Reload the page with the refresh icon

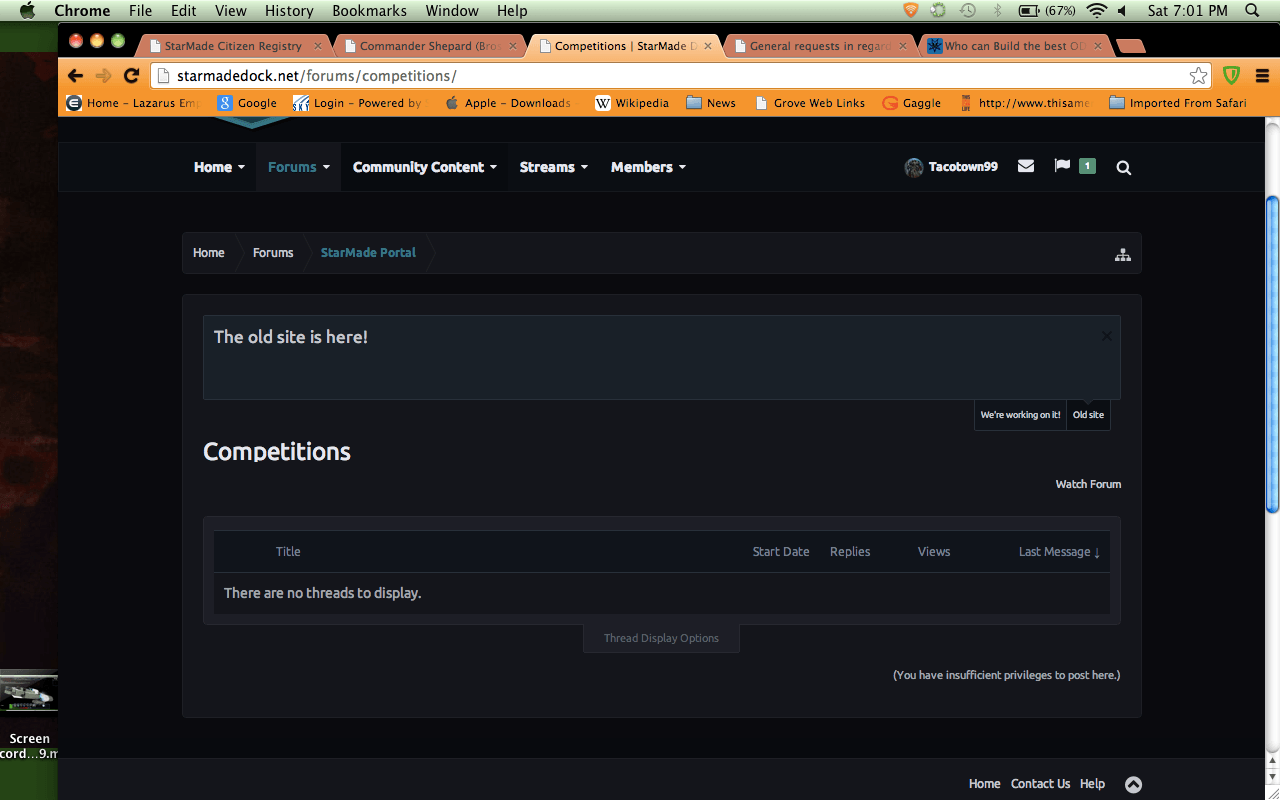131,76
